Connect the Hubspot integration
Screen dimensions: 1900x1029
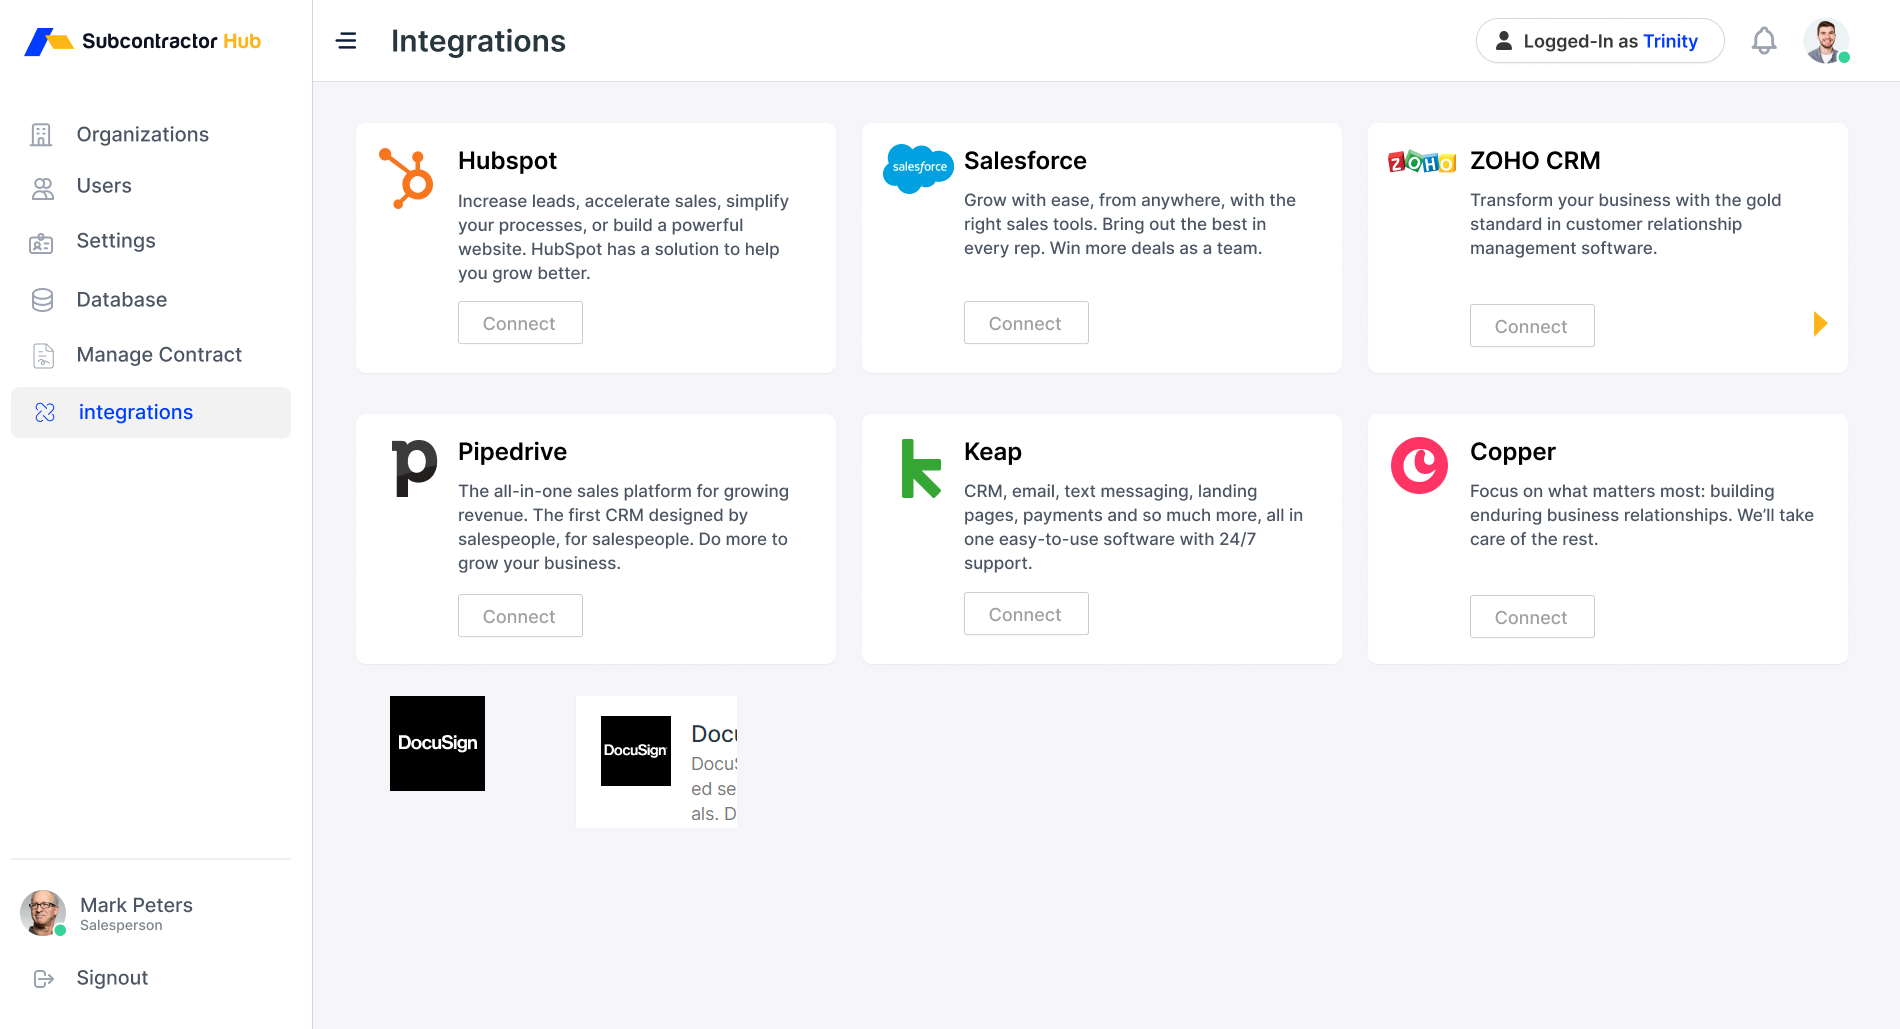coord(520,323)
